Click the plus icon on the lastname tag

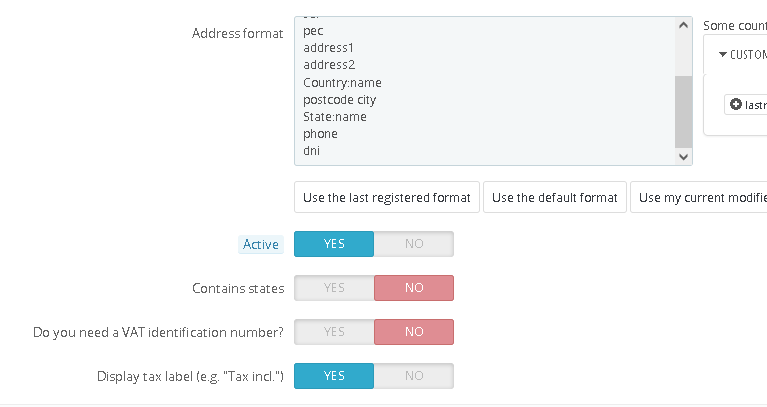point(736,104)
